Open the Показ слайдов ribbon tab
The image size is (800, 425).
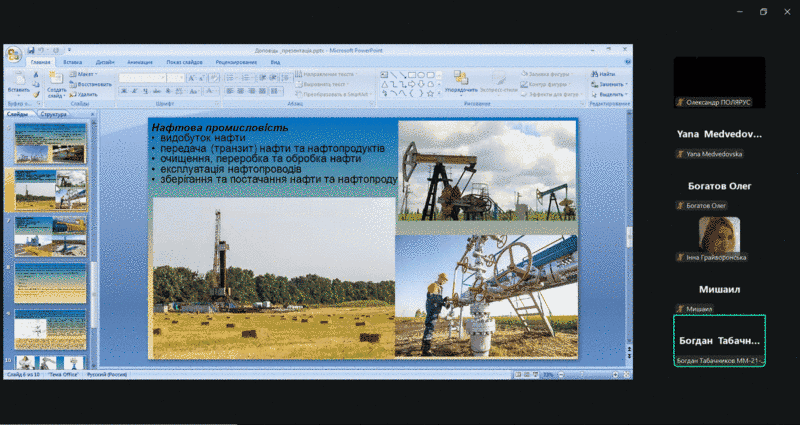183,62
